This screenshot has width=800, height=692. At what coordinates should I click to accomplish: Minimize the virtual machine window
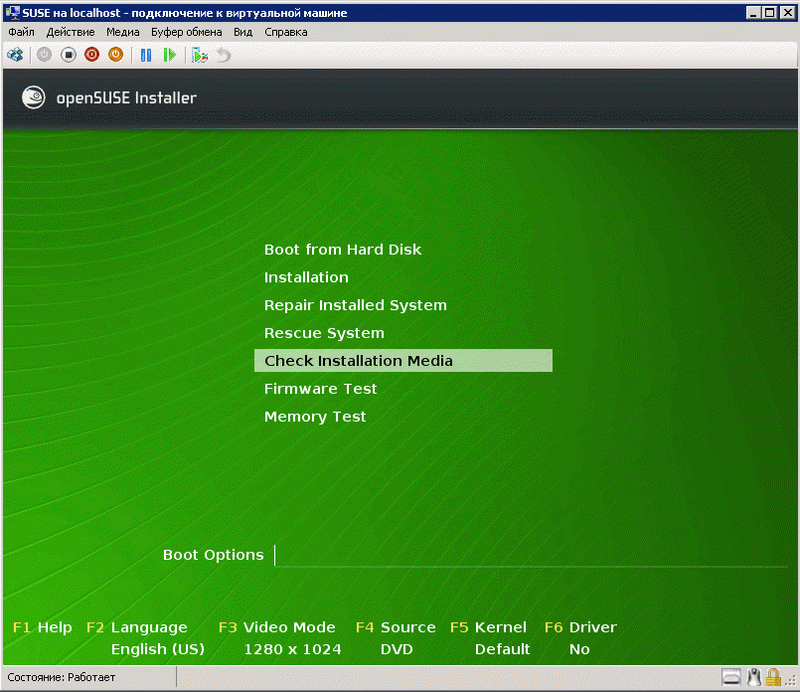753,12
